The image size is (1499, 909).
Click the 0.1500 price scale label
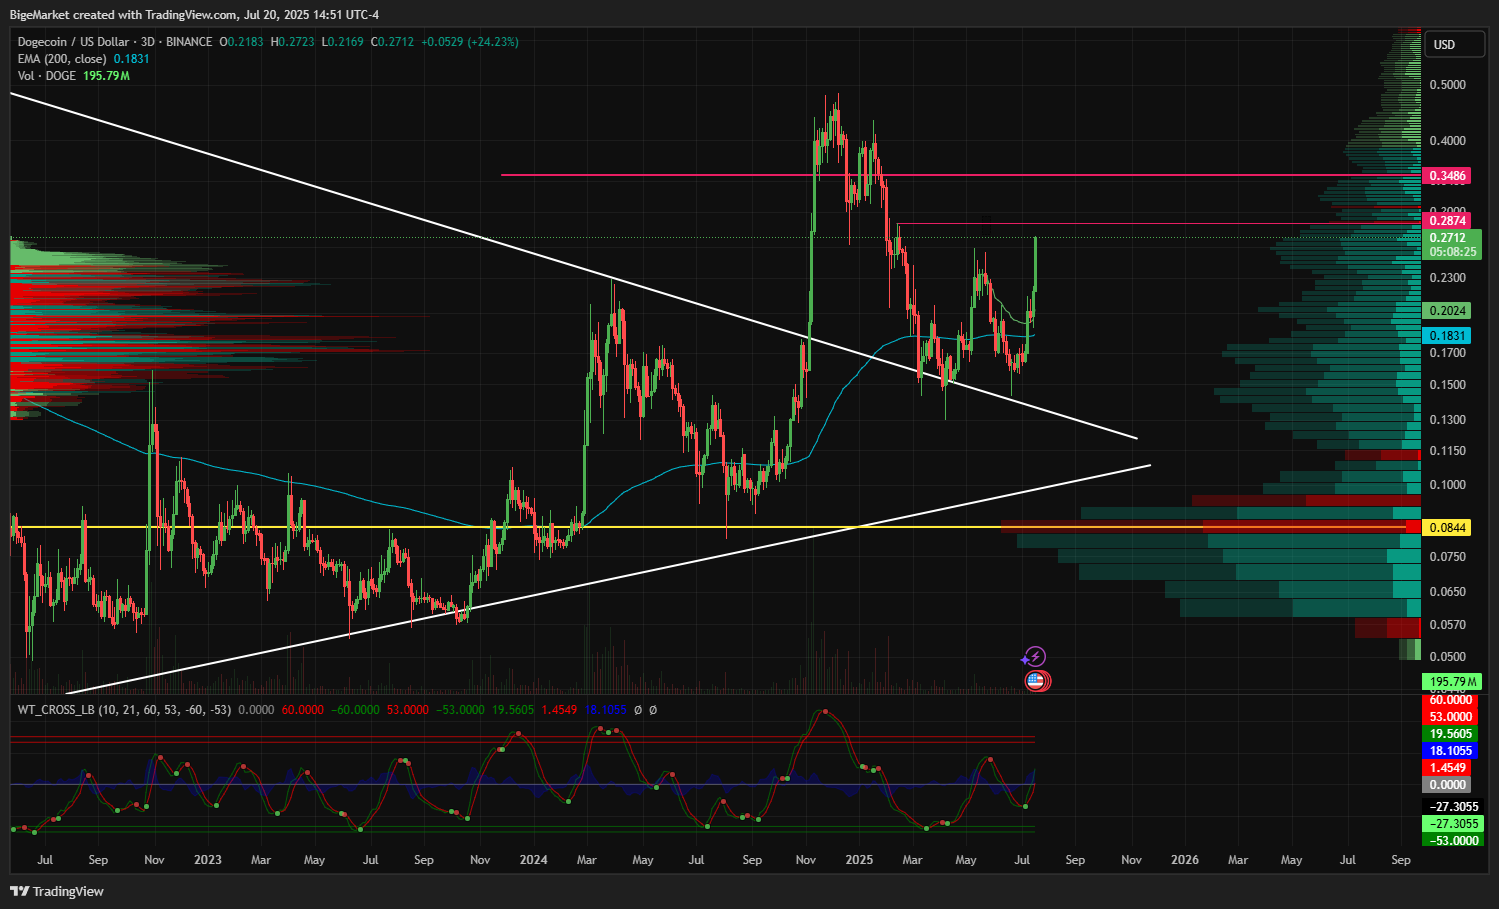coord(1447,385)
